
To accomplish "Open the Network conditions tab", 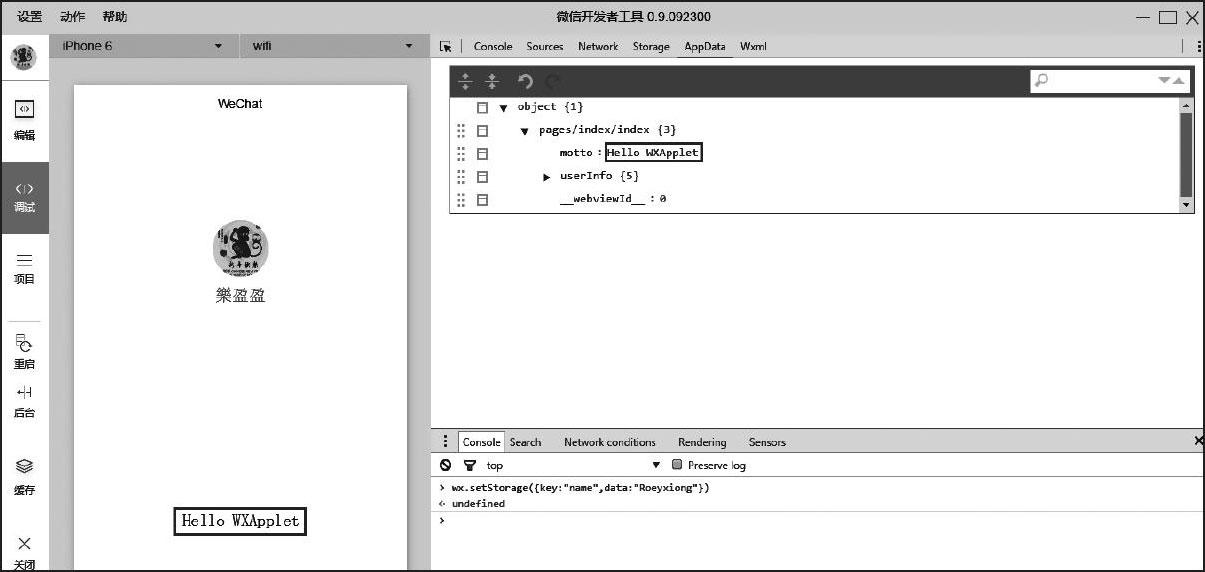I will click(610, 442).
